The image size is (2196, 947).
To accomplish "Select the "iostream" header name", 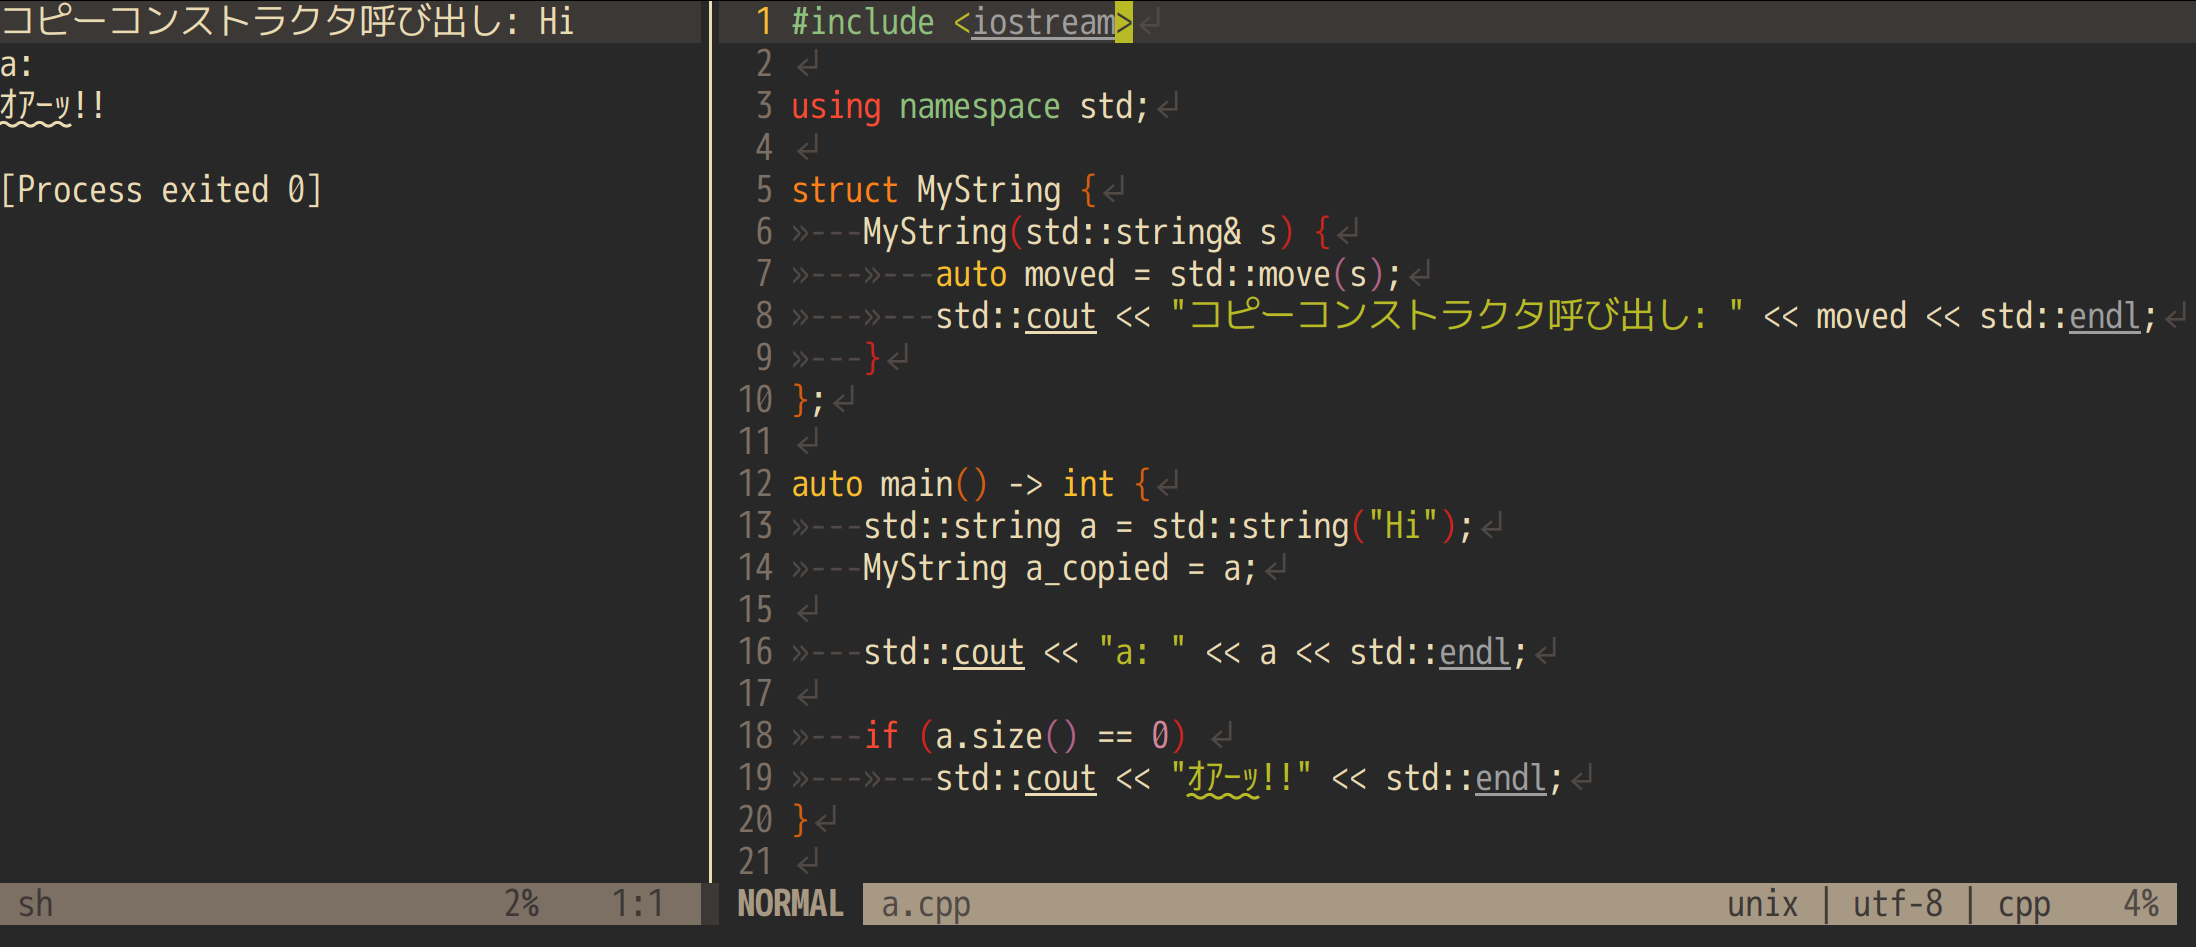I will click(x=1044, y=22).
